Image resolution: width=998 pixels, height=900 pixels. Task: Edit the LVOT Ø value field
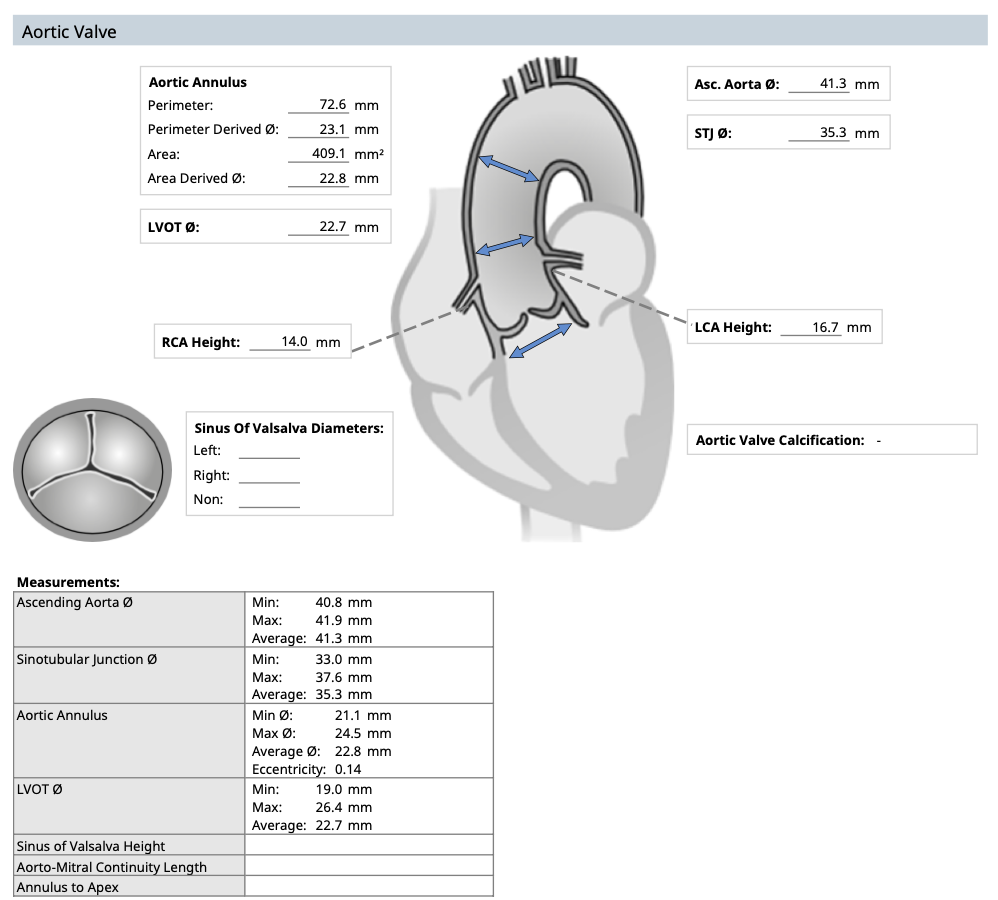coord(318,227)
